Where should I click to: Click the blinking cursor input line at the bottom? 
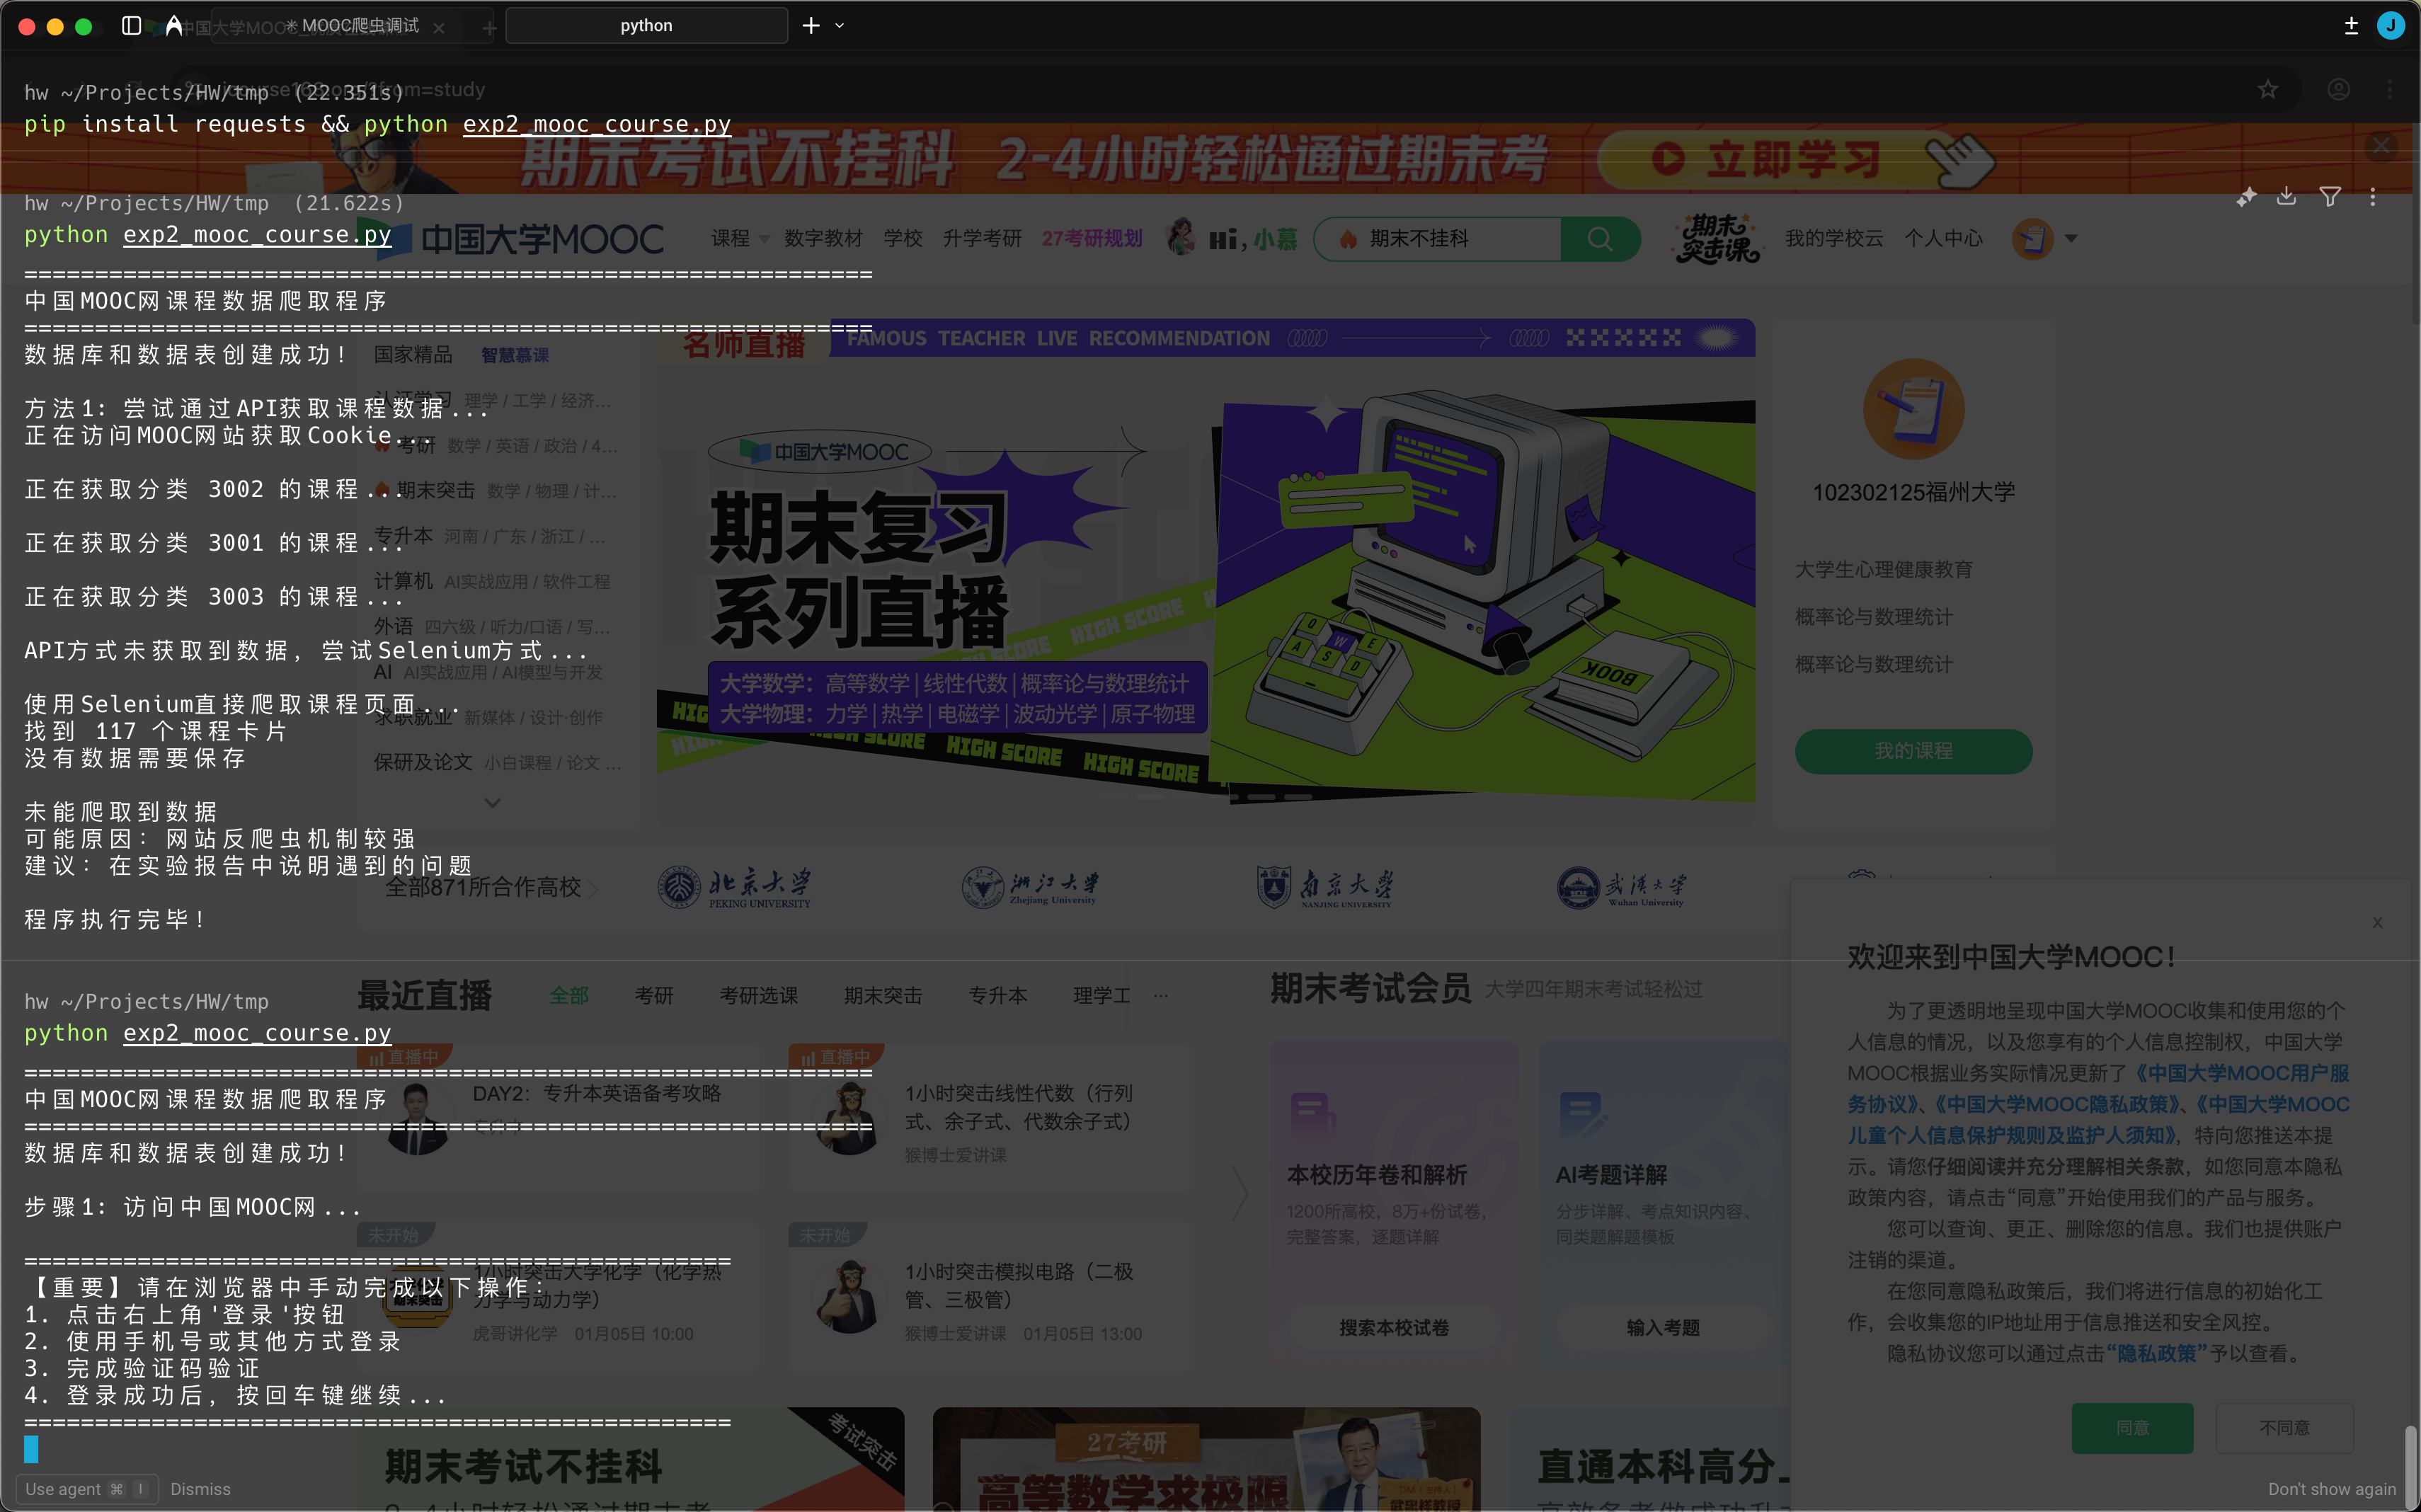pos(32,1449)
